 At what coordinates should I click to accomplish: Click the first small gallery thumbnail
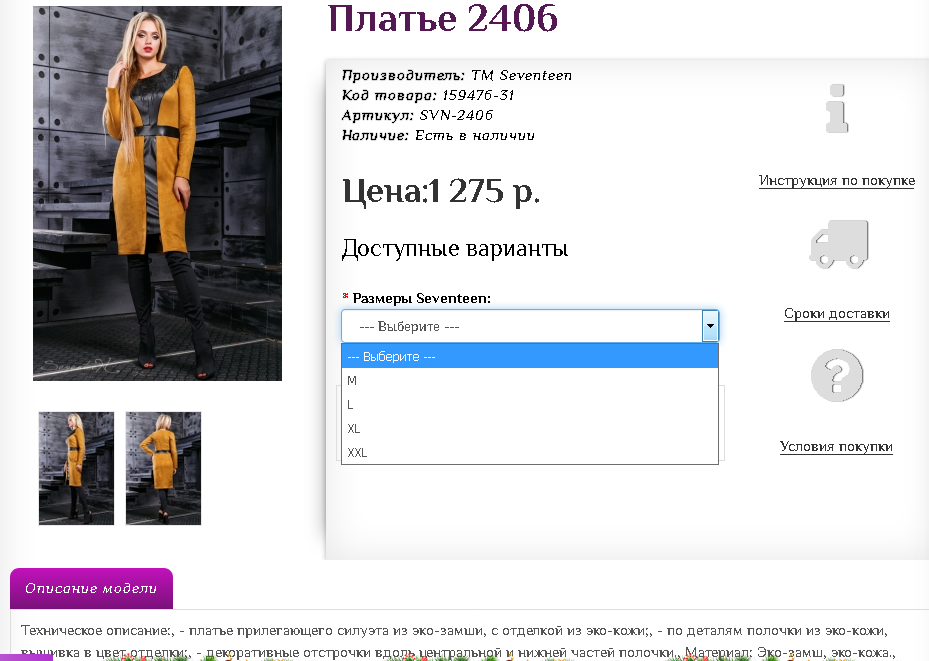[x=75, y=467]
